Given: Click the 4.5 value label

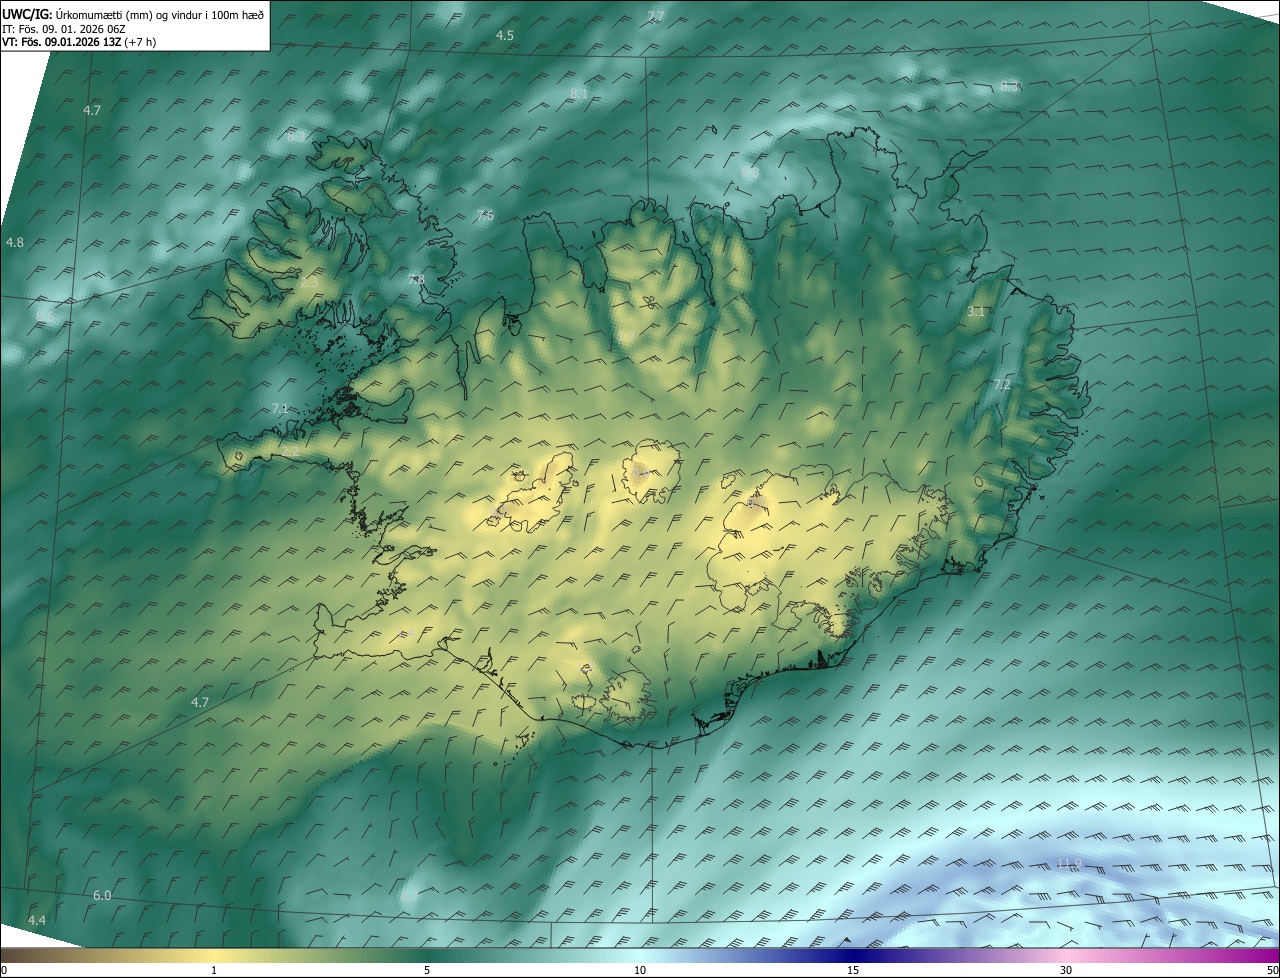Looking at the screenshot, I should (x=505, y=35).
